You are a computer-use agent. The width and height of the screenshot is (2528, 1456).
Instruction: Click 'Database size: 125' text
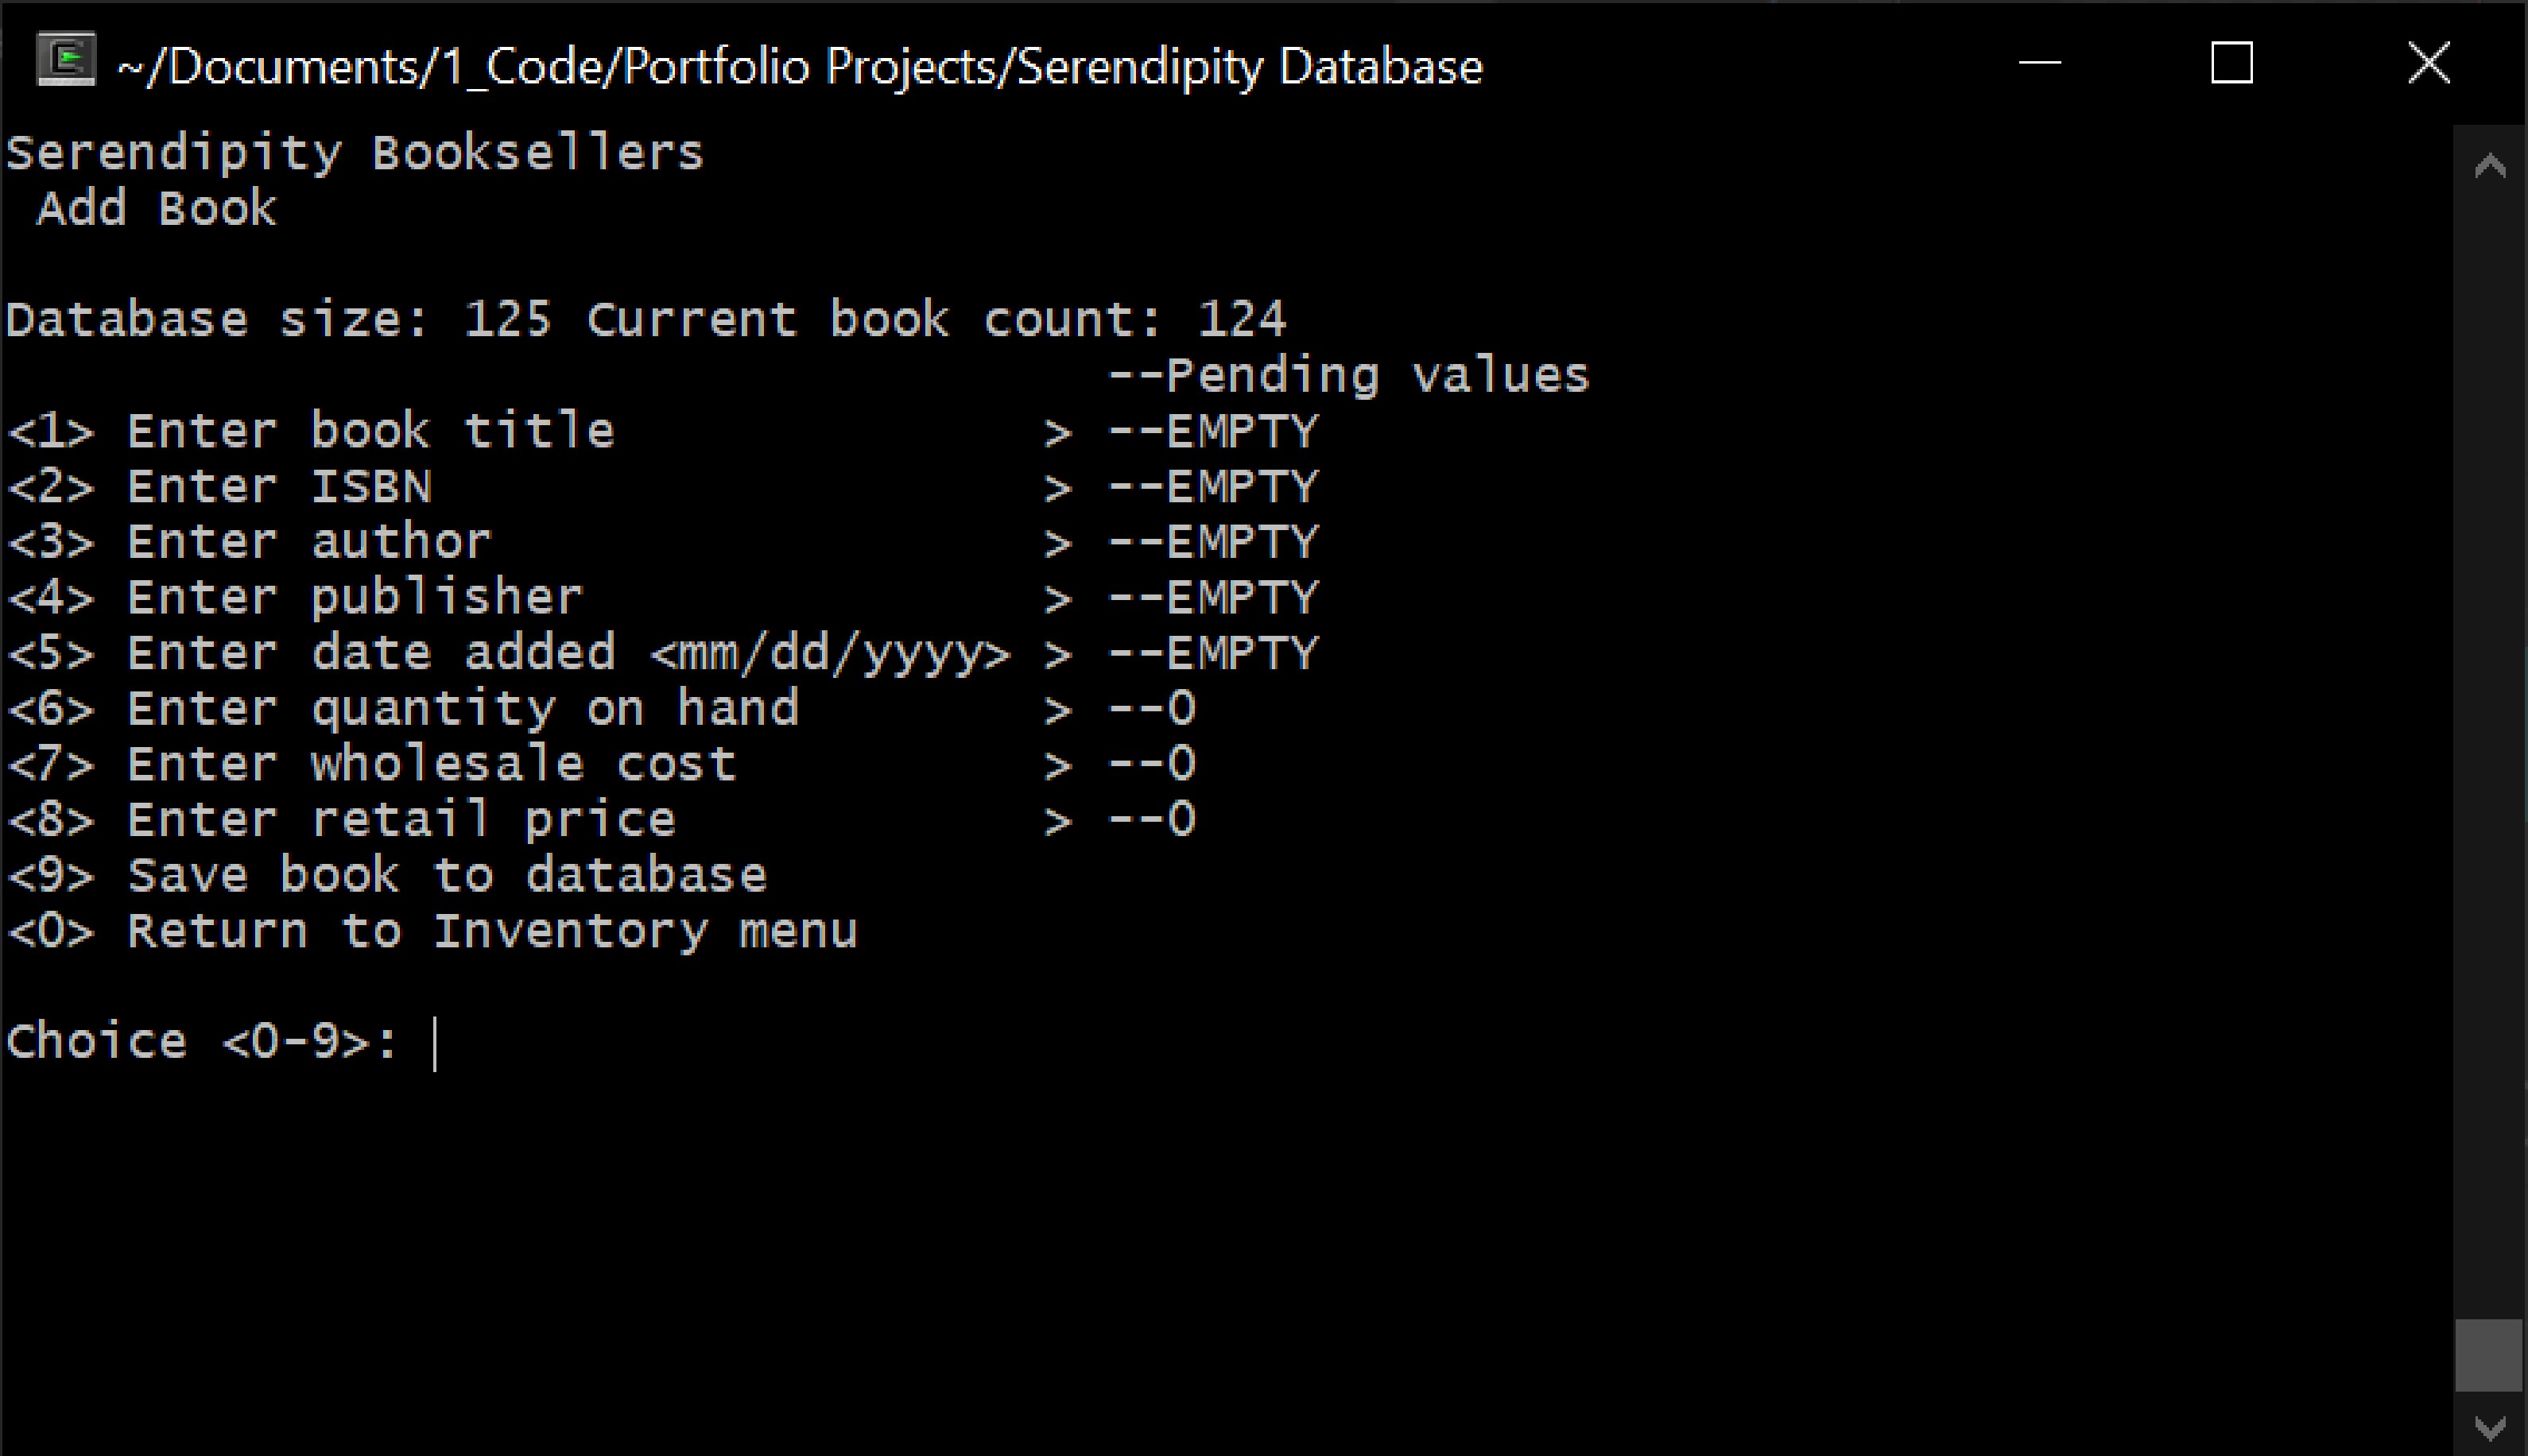point(278,320)
